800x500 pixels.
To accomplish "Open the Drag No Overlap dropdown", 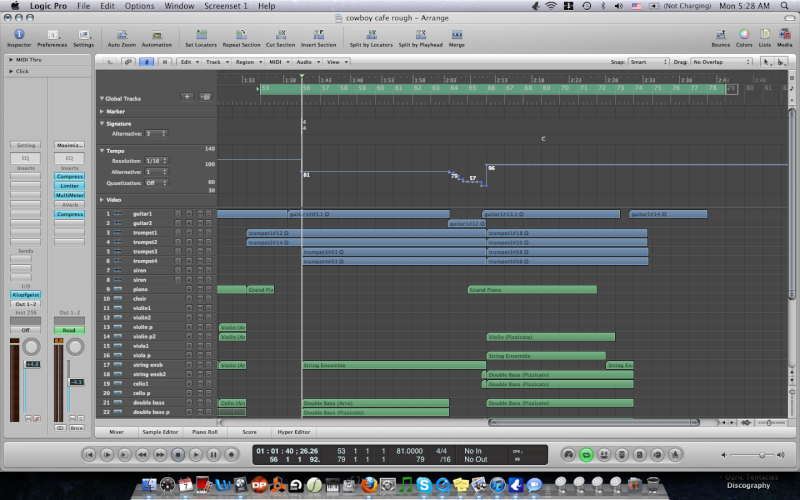I will [x=721, y=62].
